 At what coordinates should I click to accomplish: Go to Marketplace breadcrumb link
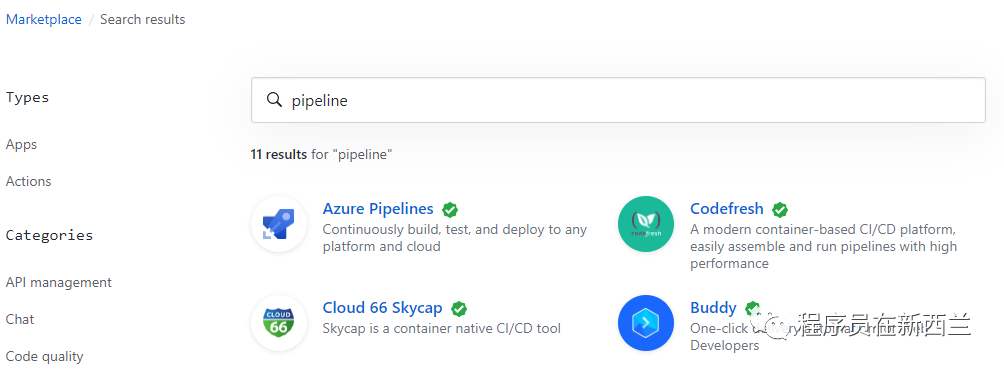pyautogui.click(x=44, y=19)
